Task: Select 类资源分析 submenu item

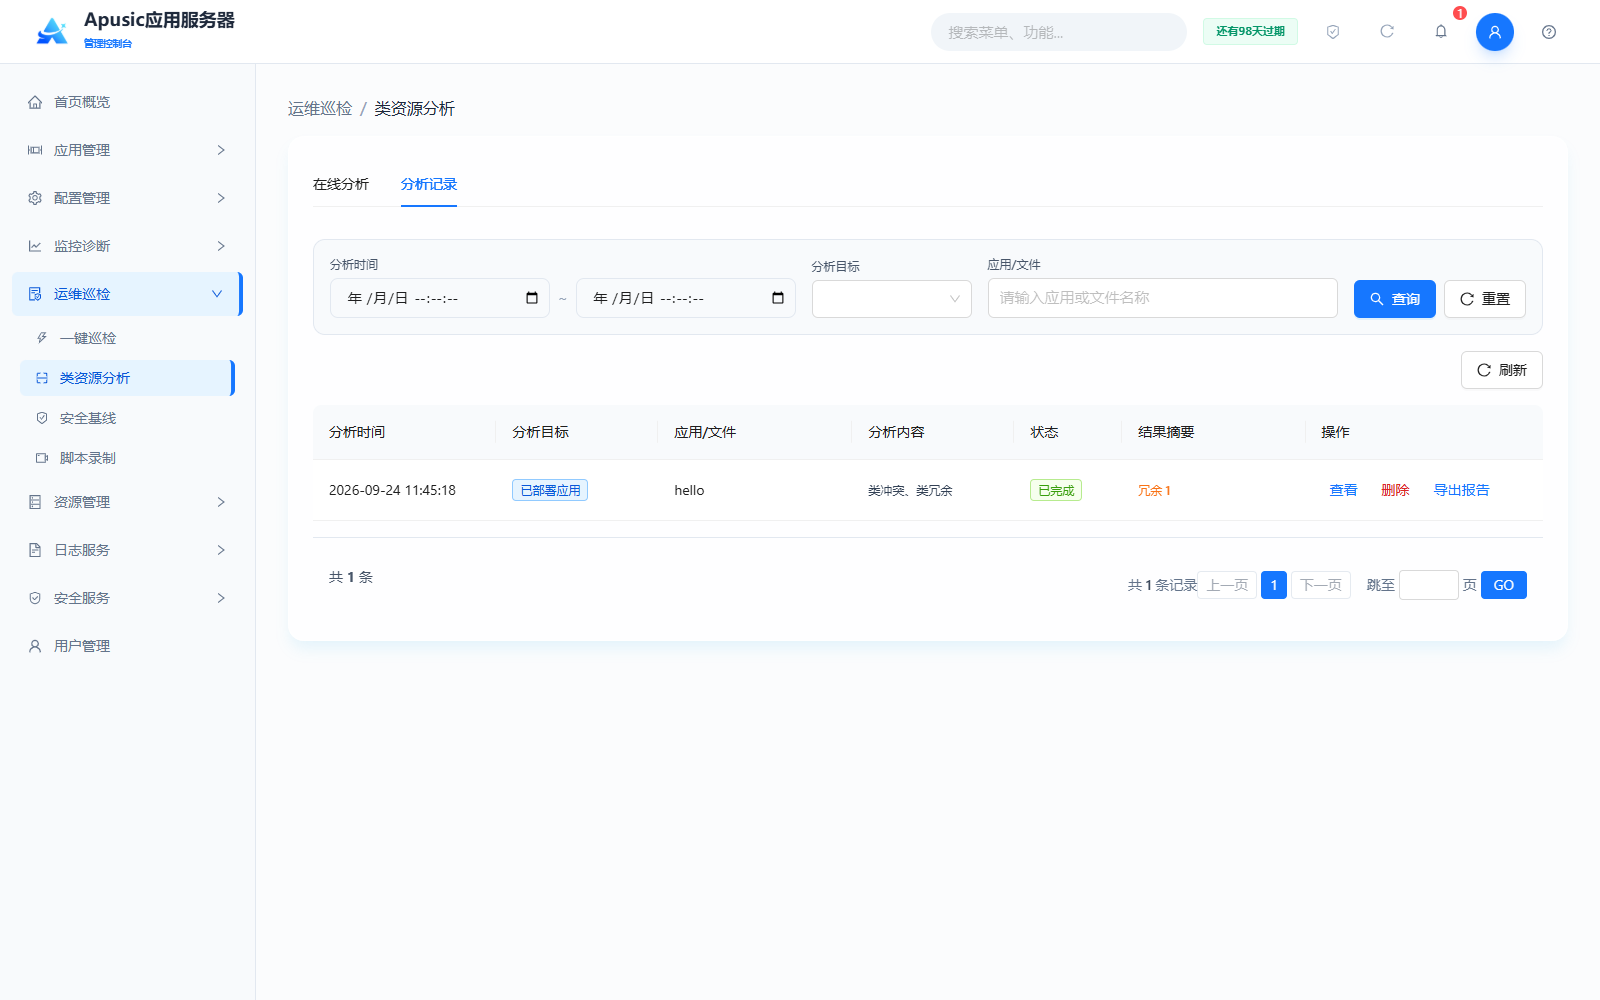Action: 127,378
